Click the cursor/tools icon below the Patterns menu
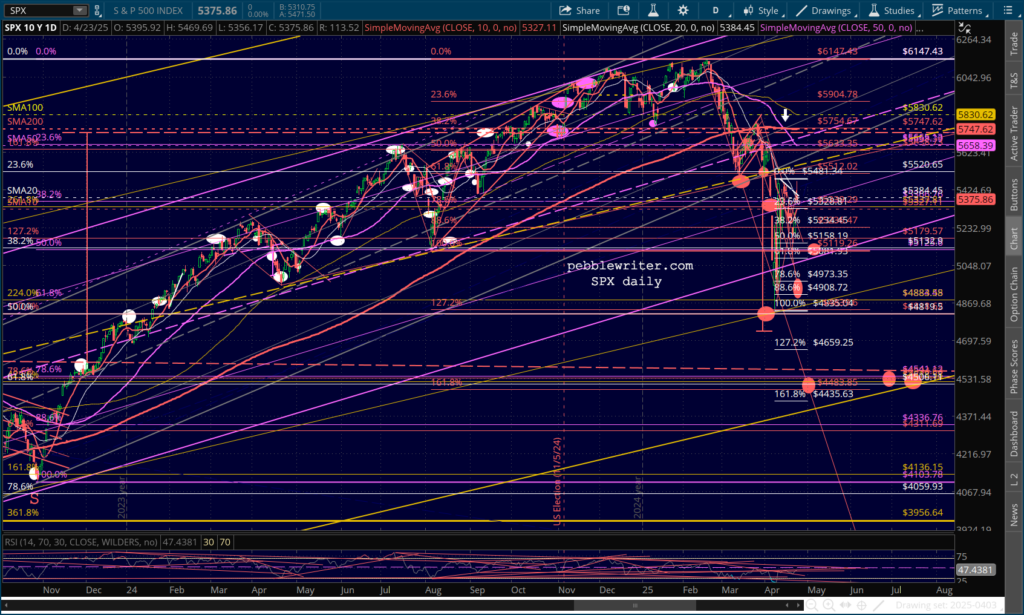Image resolution: width=1024 pixels, height=615 pixels. tap(965, 27)
